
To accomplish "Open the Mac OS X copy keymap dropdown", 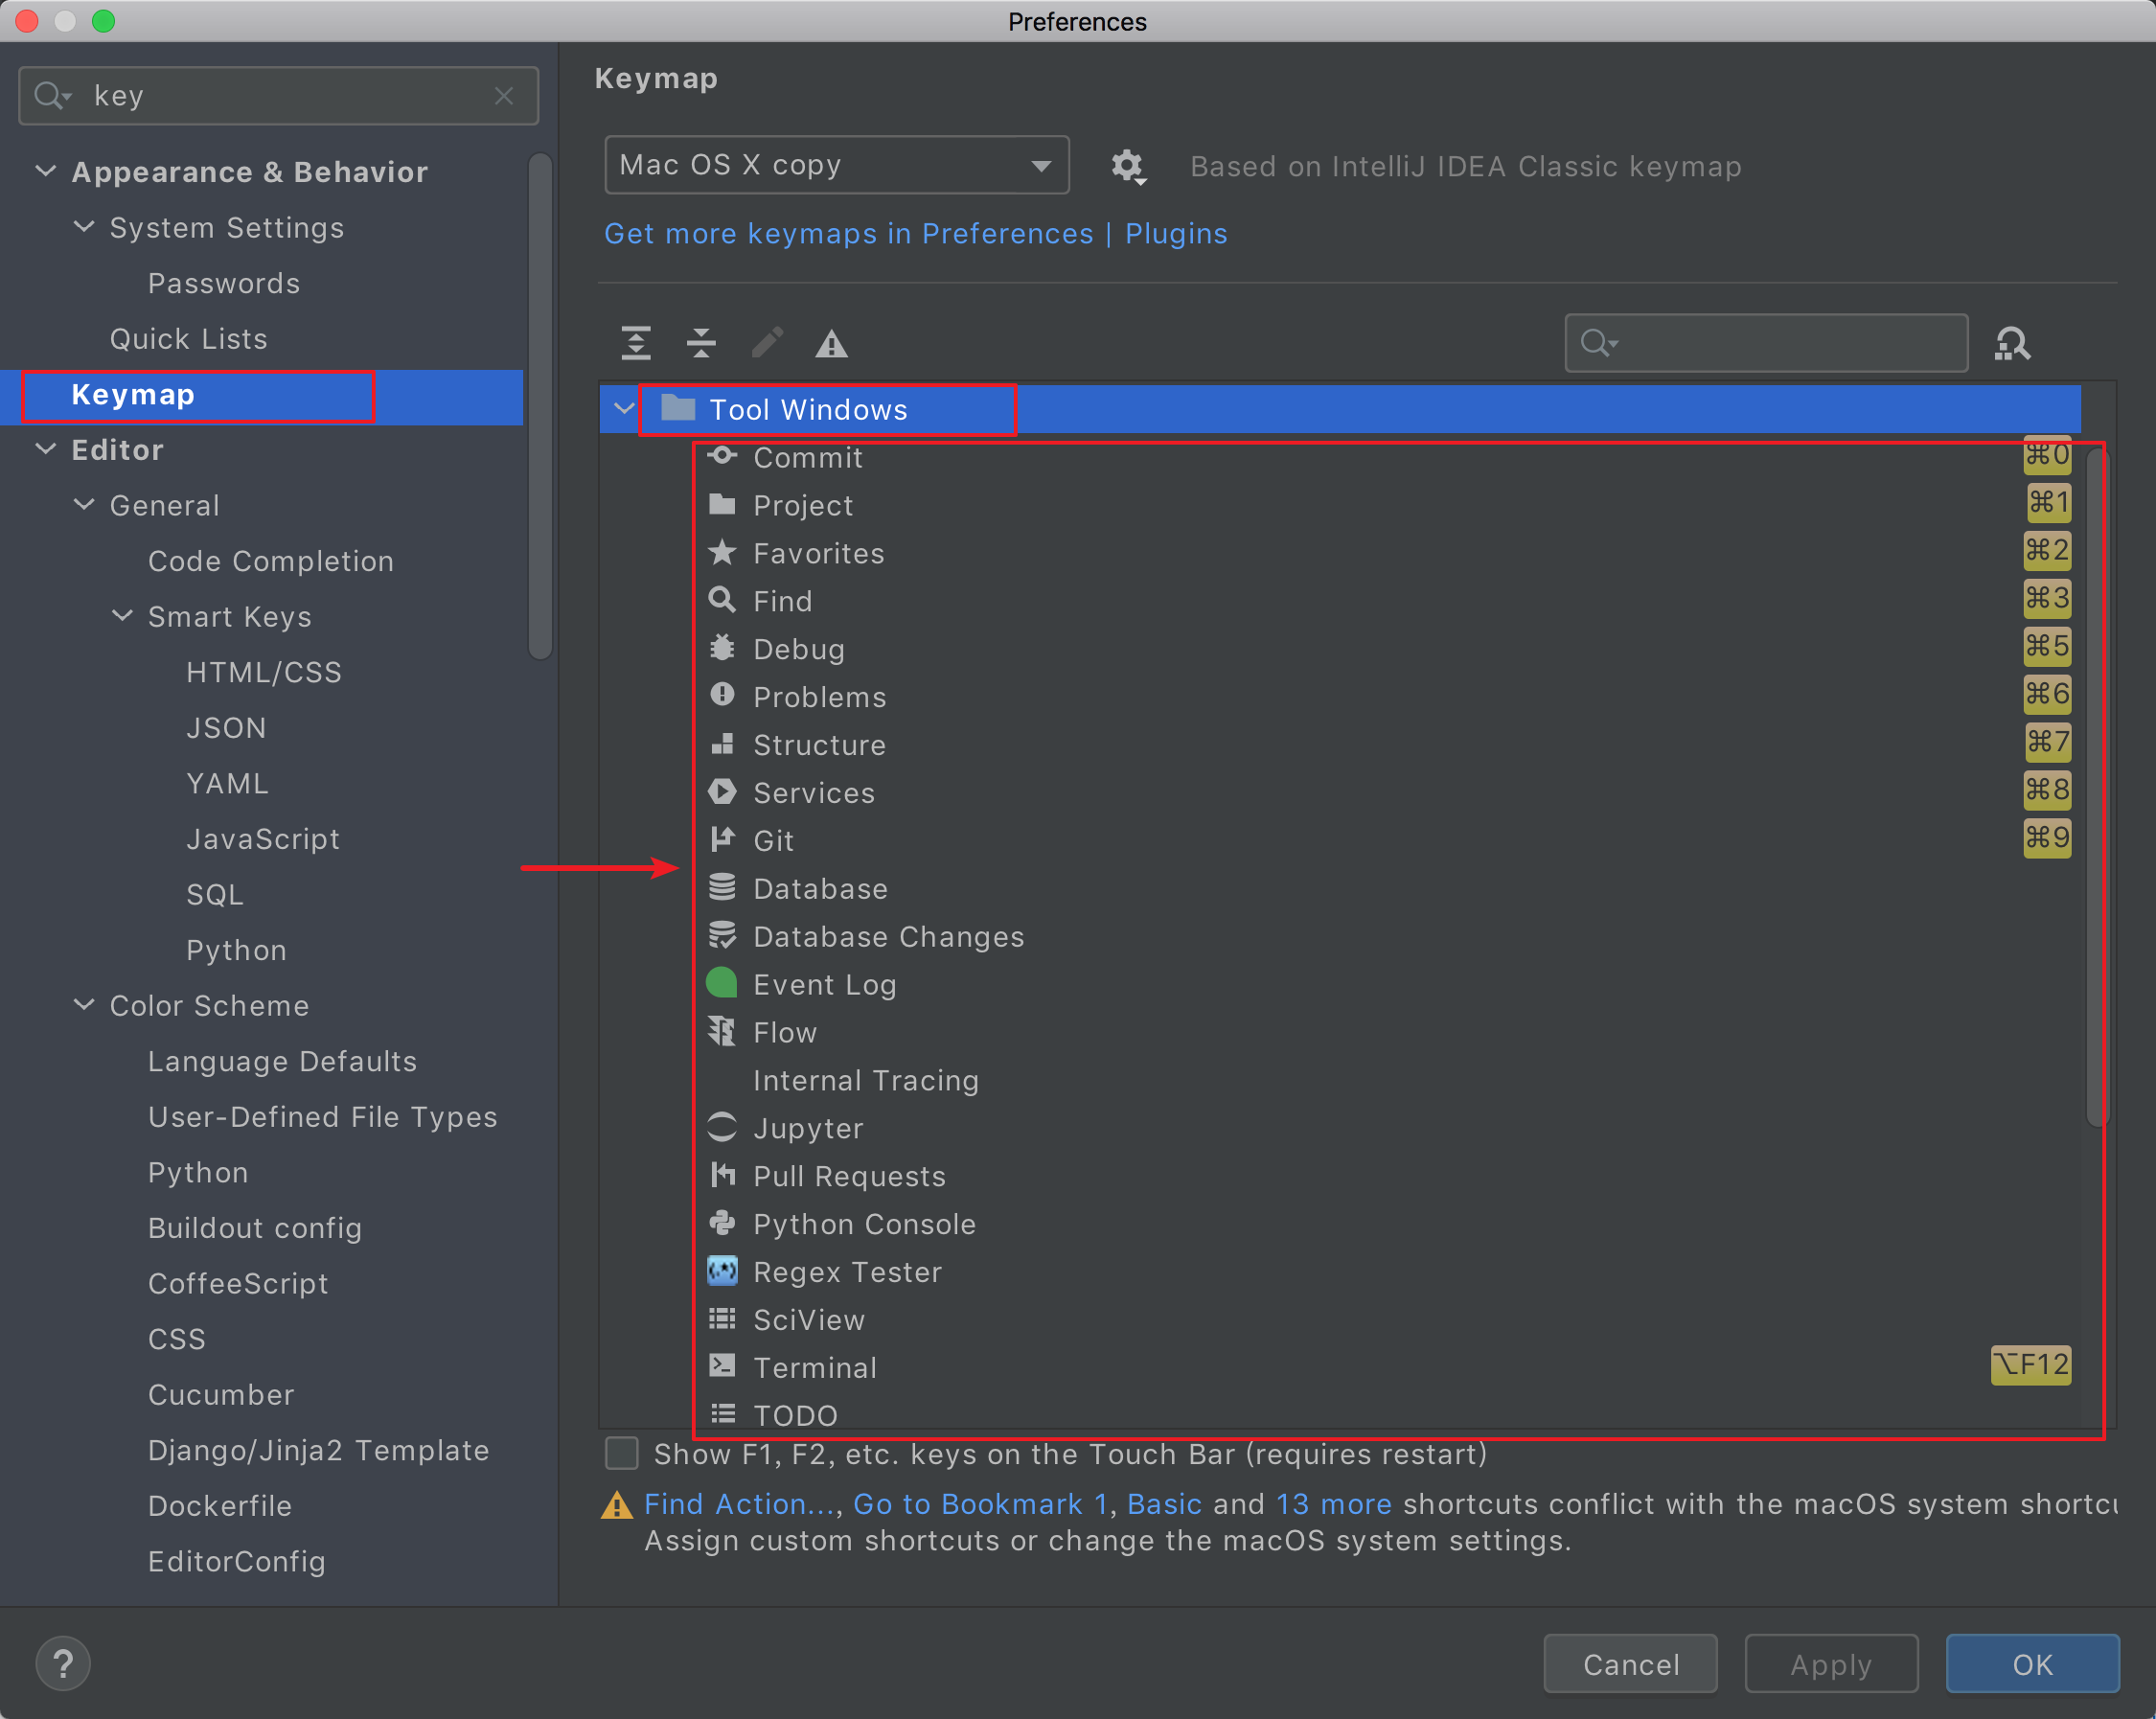I will tap(836, 165).
